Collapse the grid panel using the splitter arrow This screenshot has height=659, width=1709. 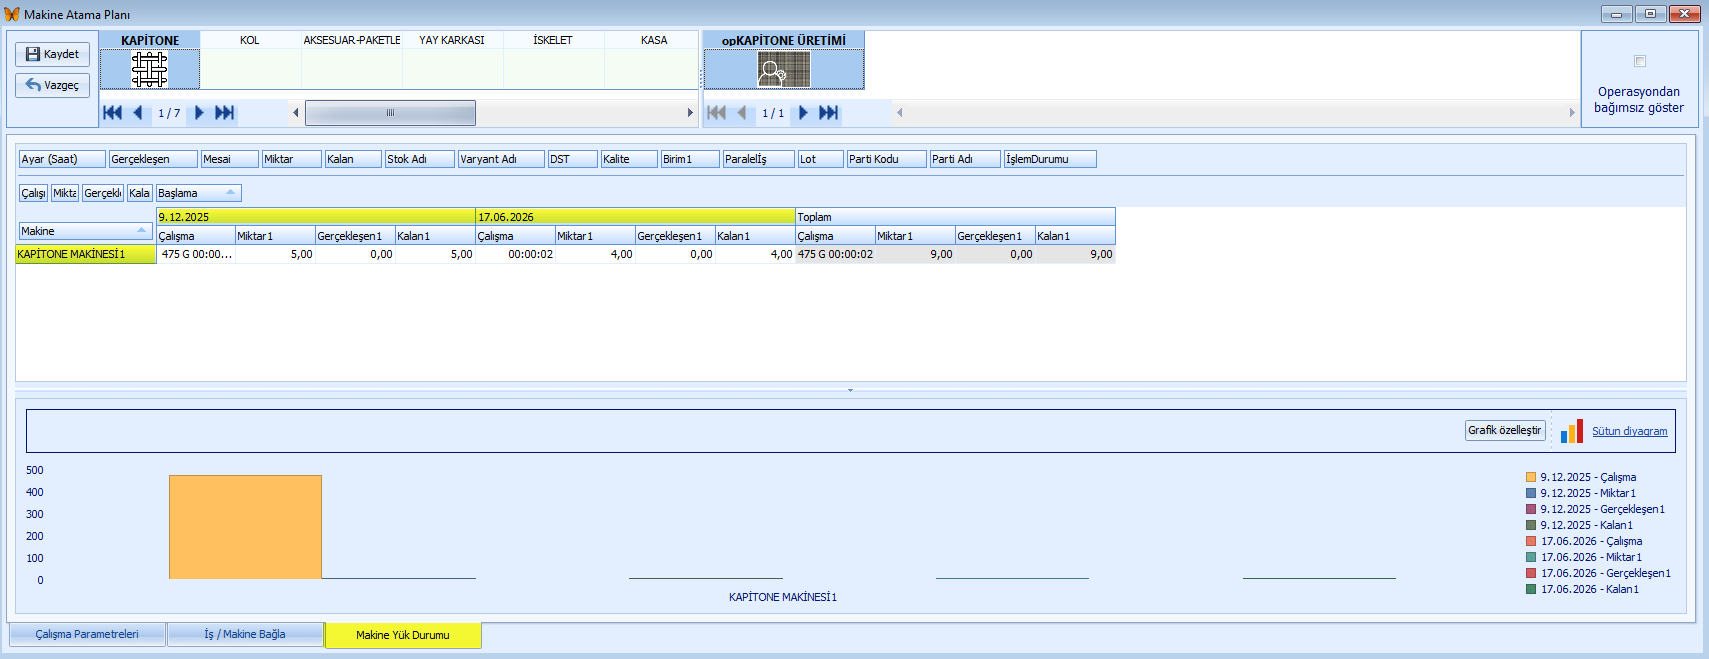coord(850,390)
